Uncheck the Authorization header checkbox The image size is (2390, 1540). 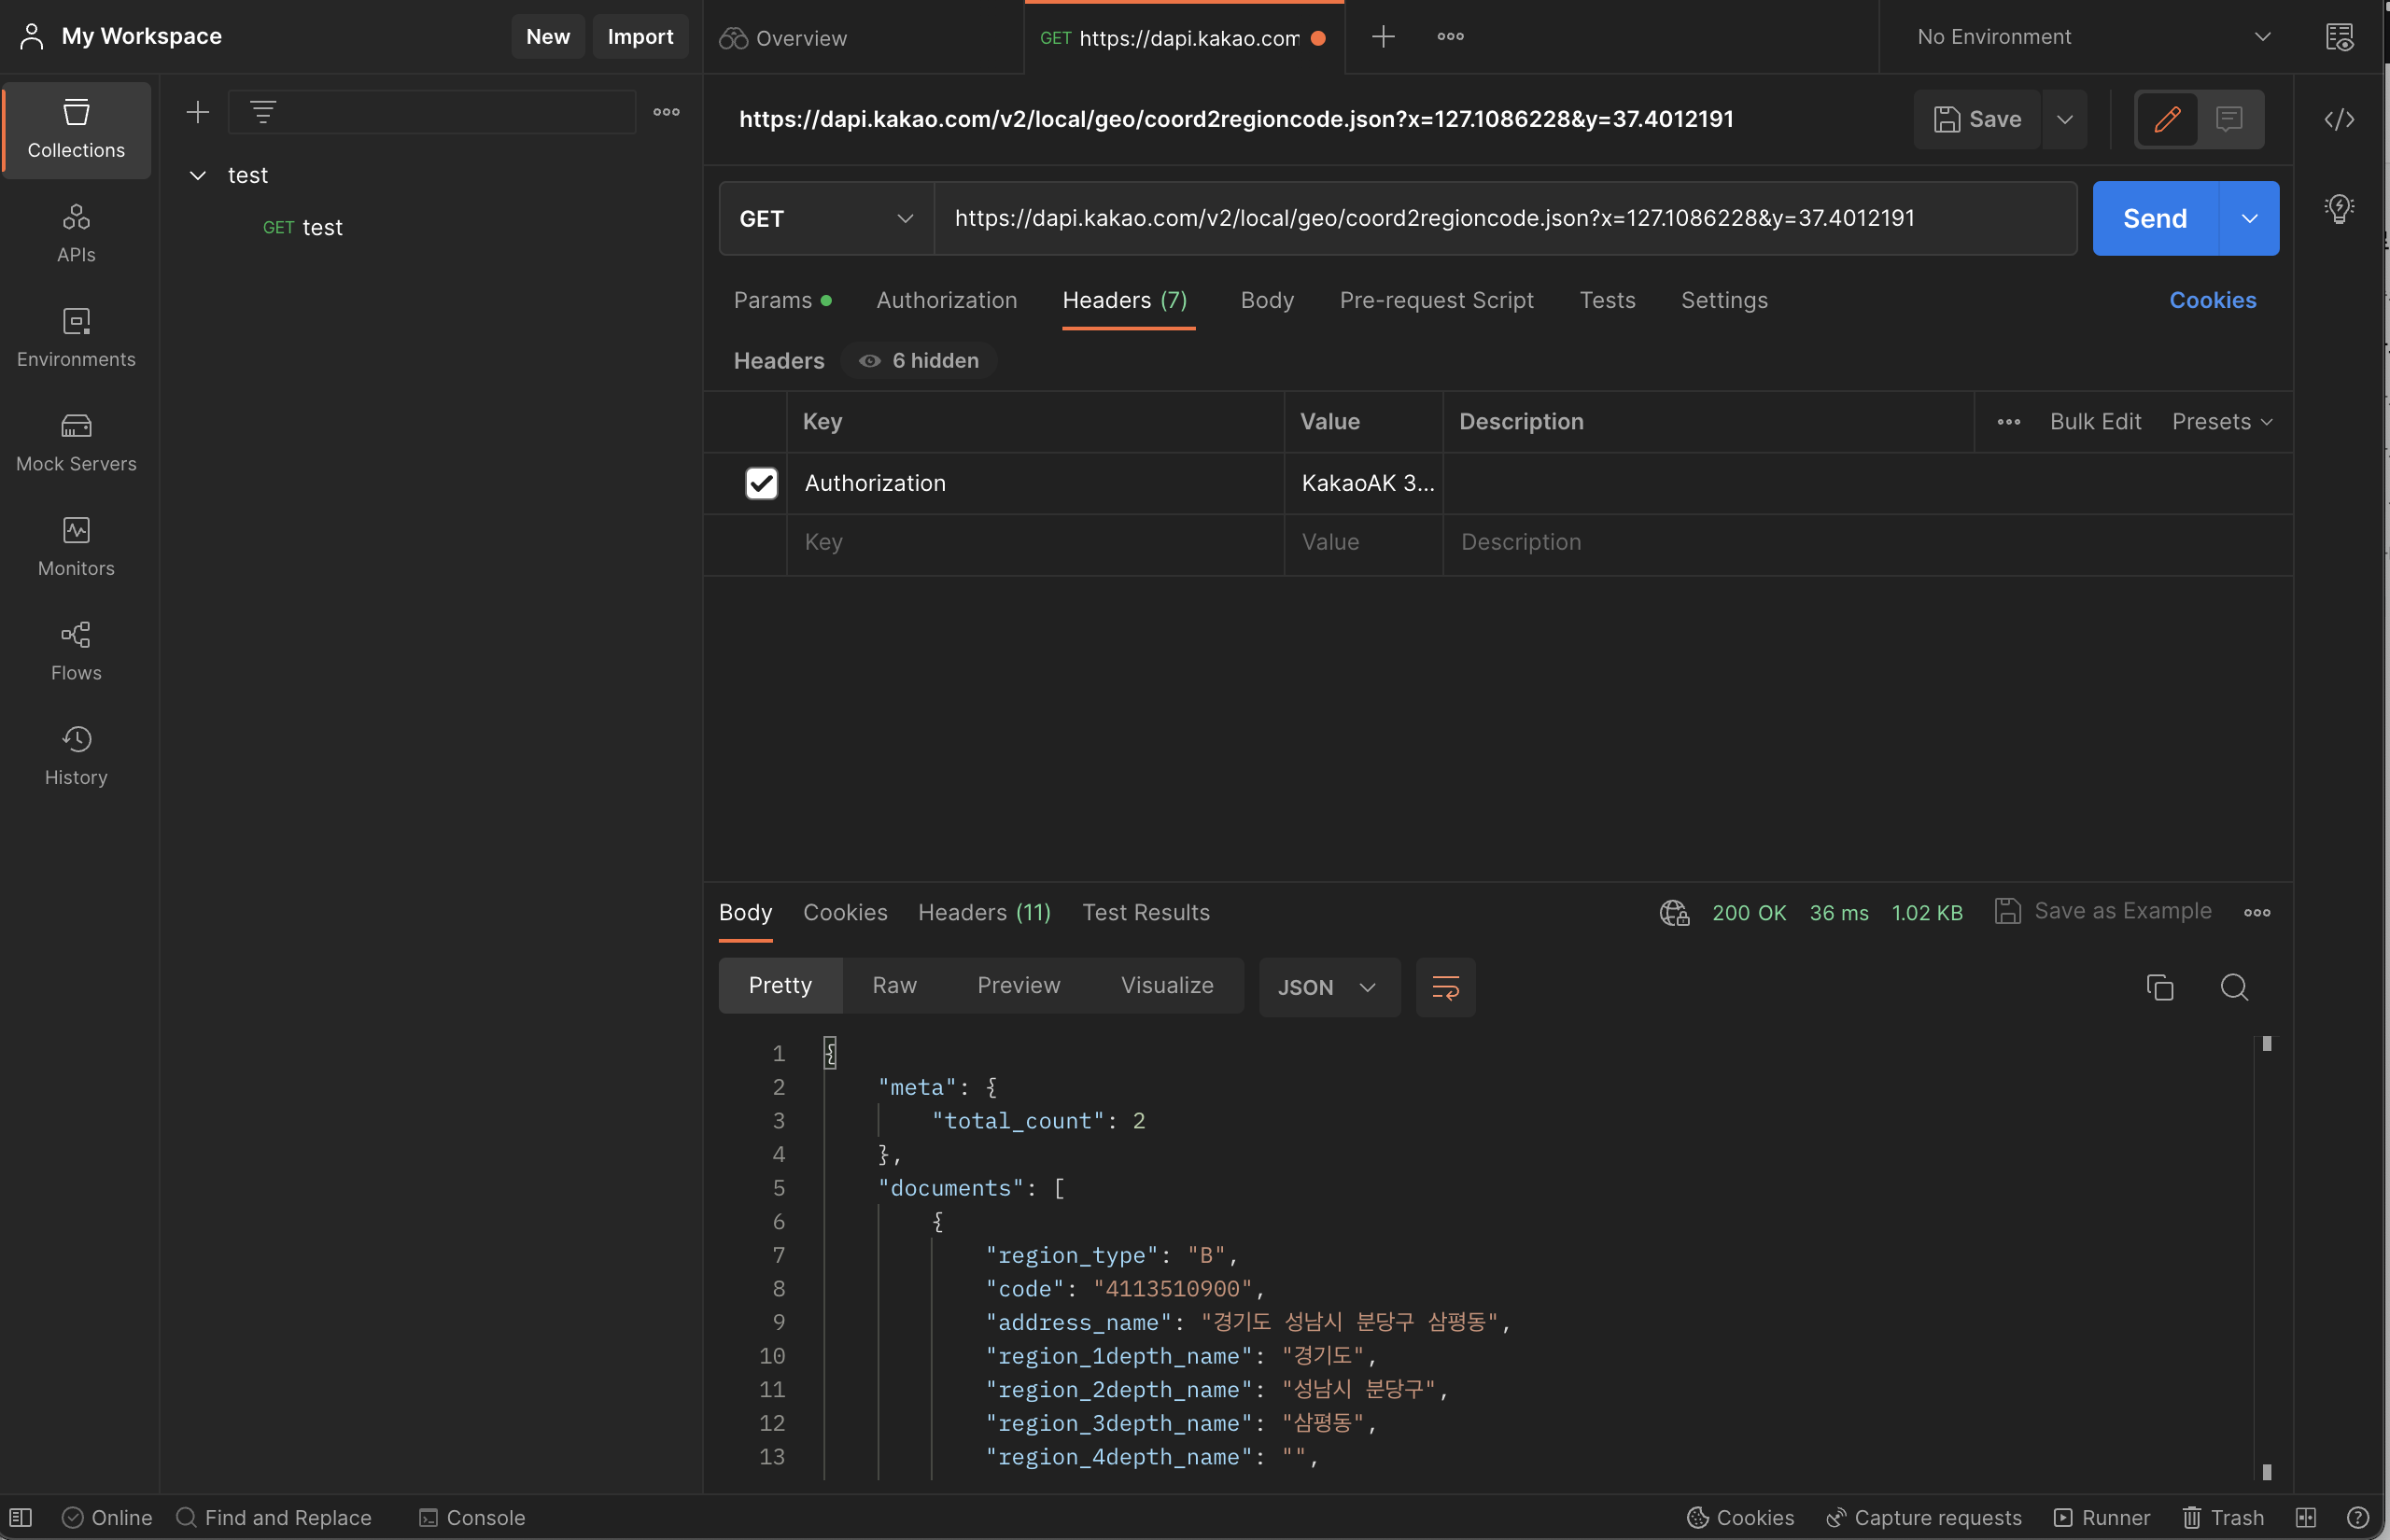pos(761,483)
